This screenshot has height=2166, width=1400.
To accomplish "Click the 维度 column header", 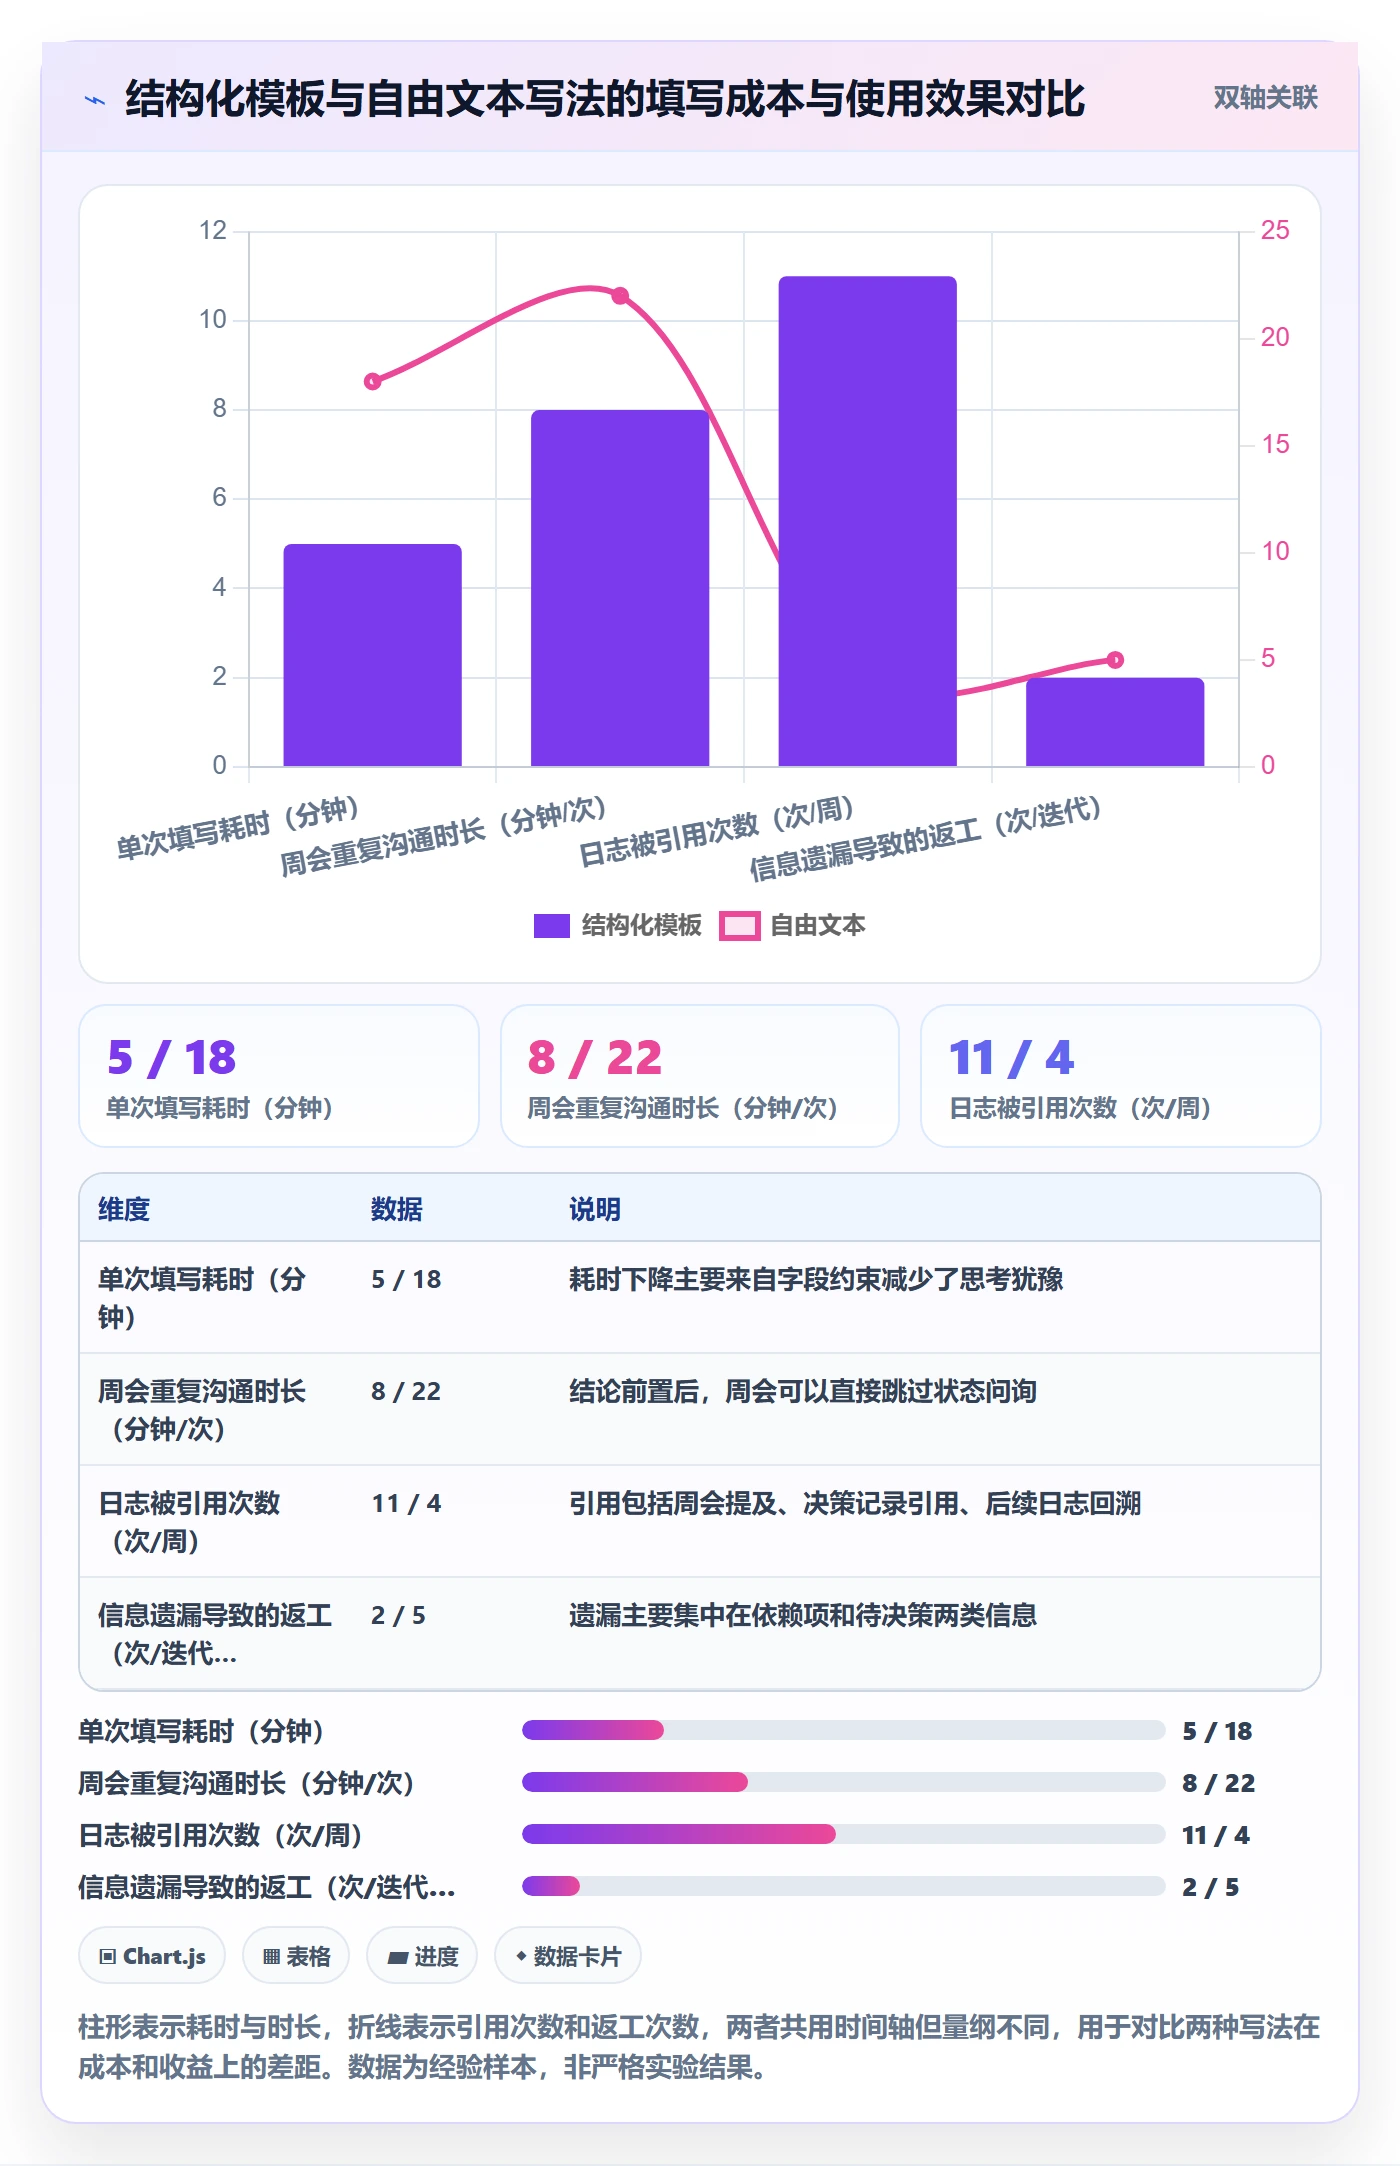I will tap(124, 1209).
